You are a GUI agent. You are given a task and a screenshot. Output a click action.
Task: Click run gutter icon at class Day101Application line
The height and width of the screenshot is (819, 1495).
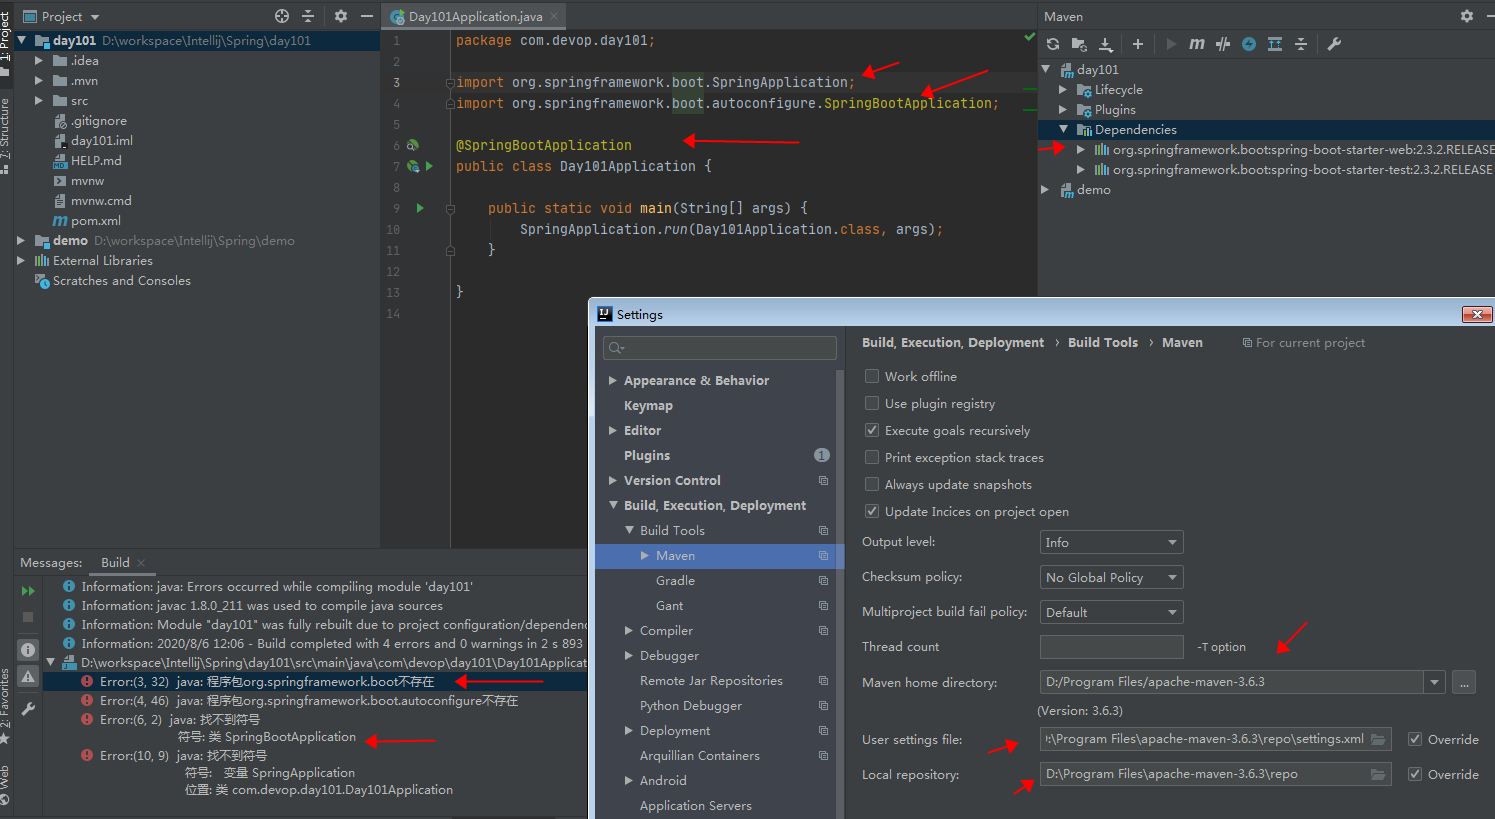point(430,166)
